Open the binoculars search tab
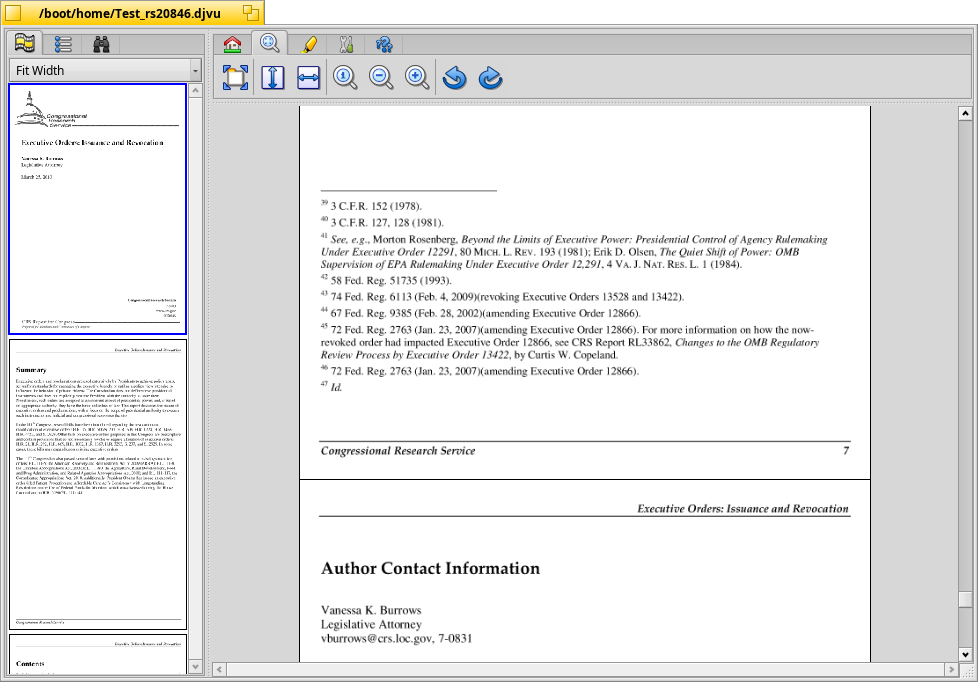This screenshot has width=978, height=682. click(101, 44)
